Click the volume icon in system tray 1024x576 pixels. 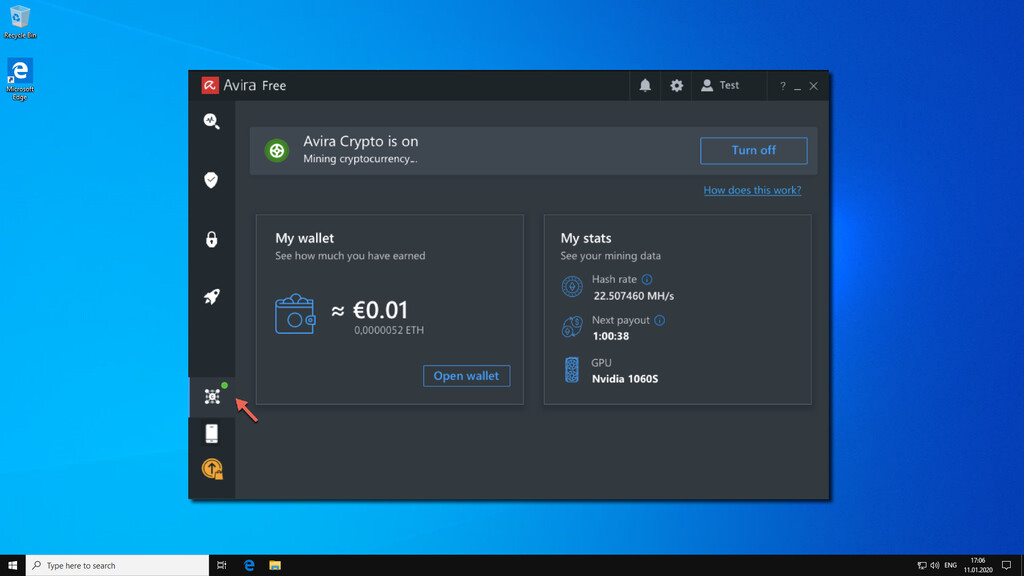(x=935, y=566)
